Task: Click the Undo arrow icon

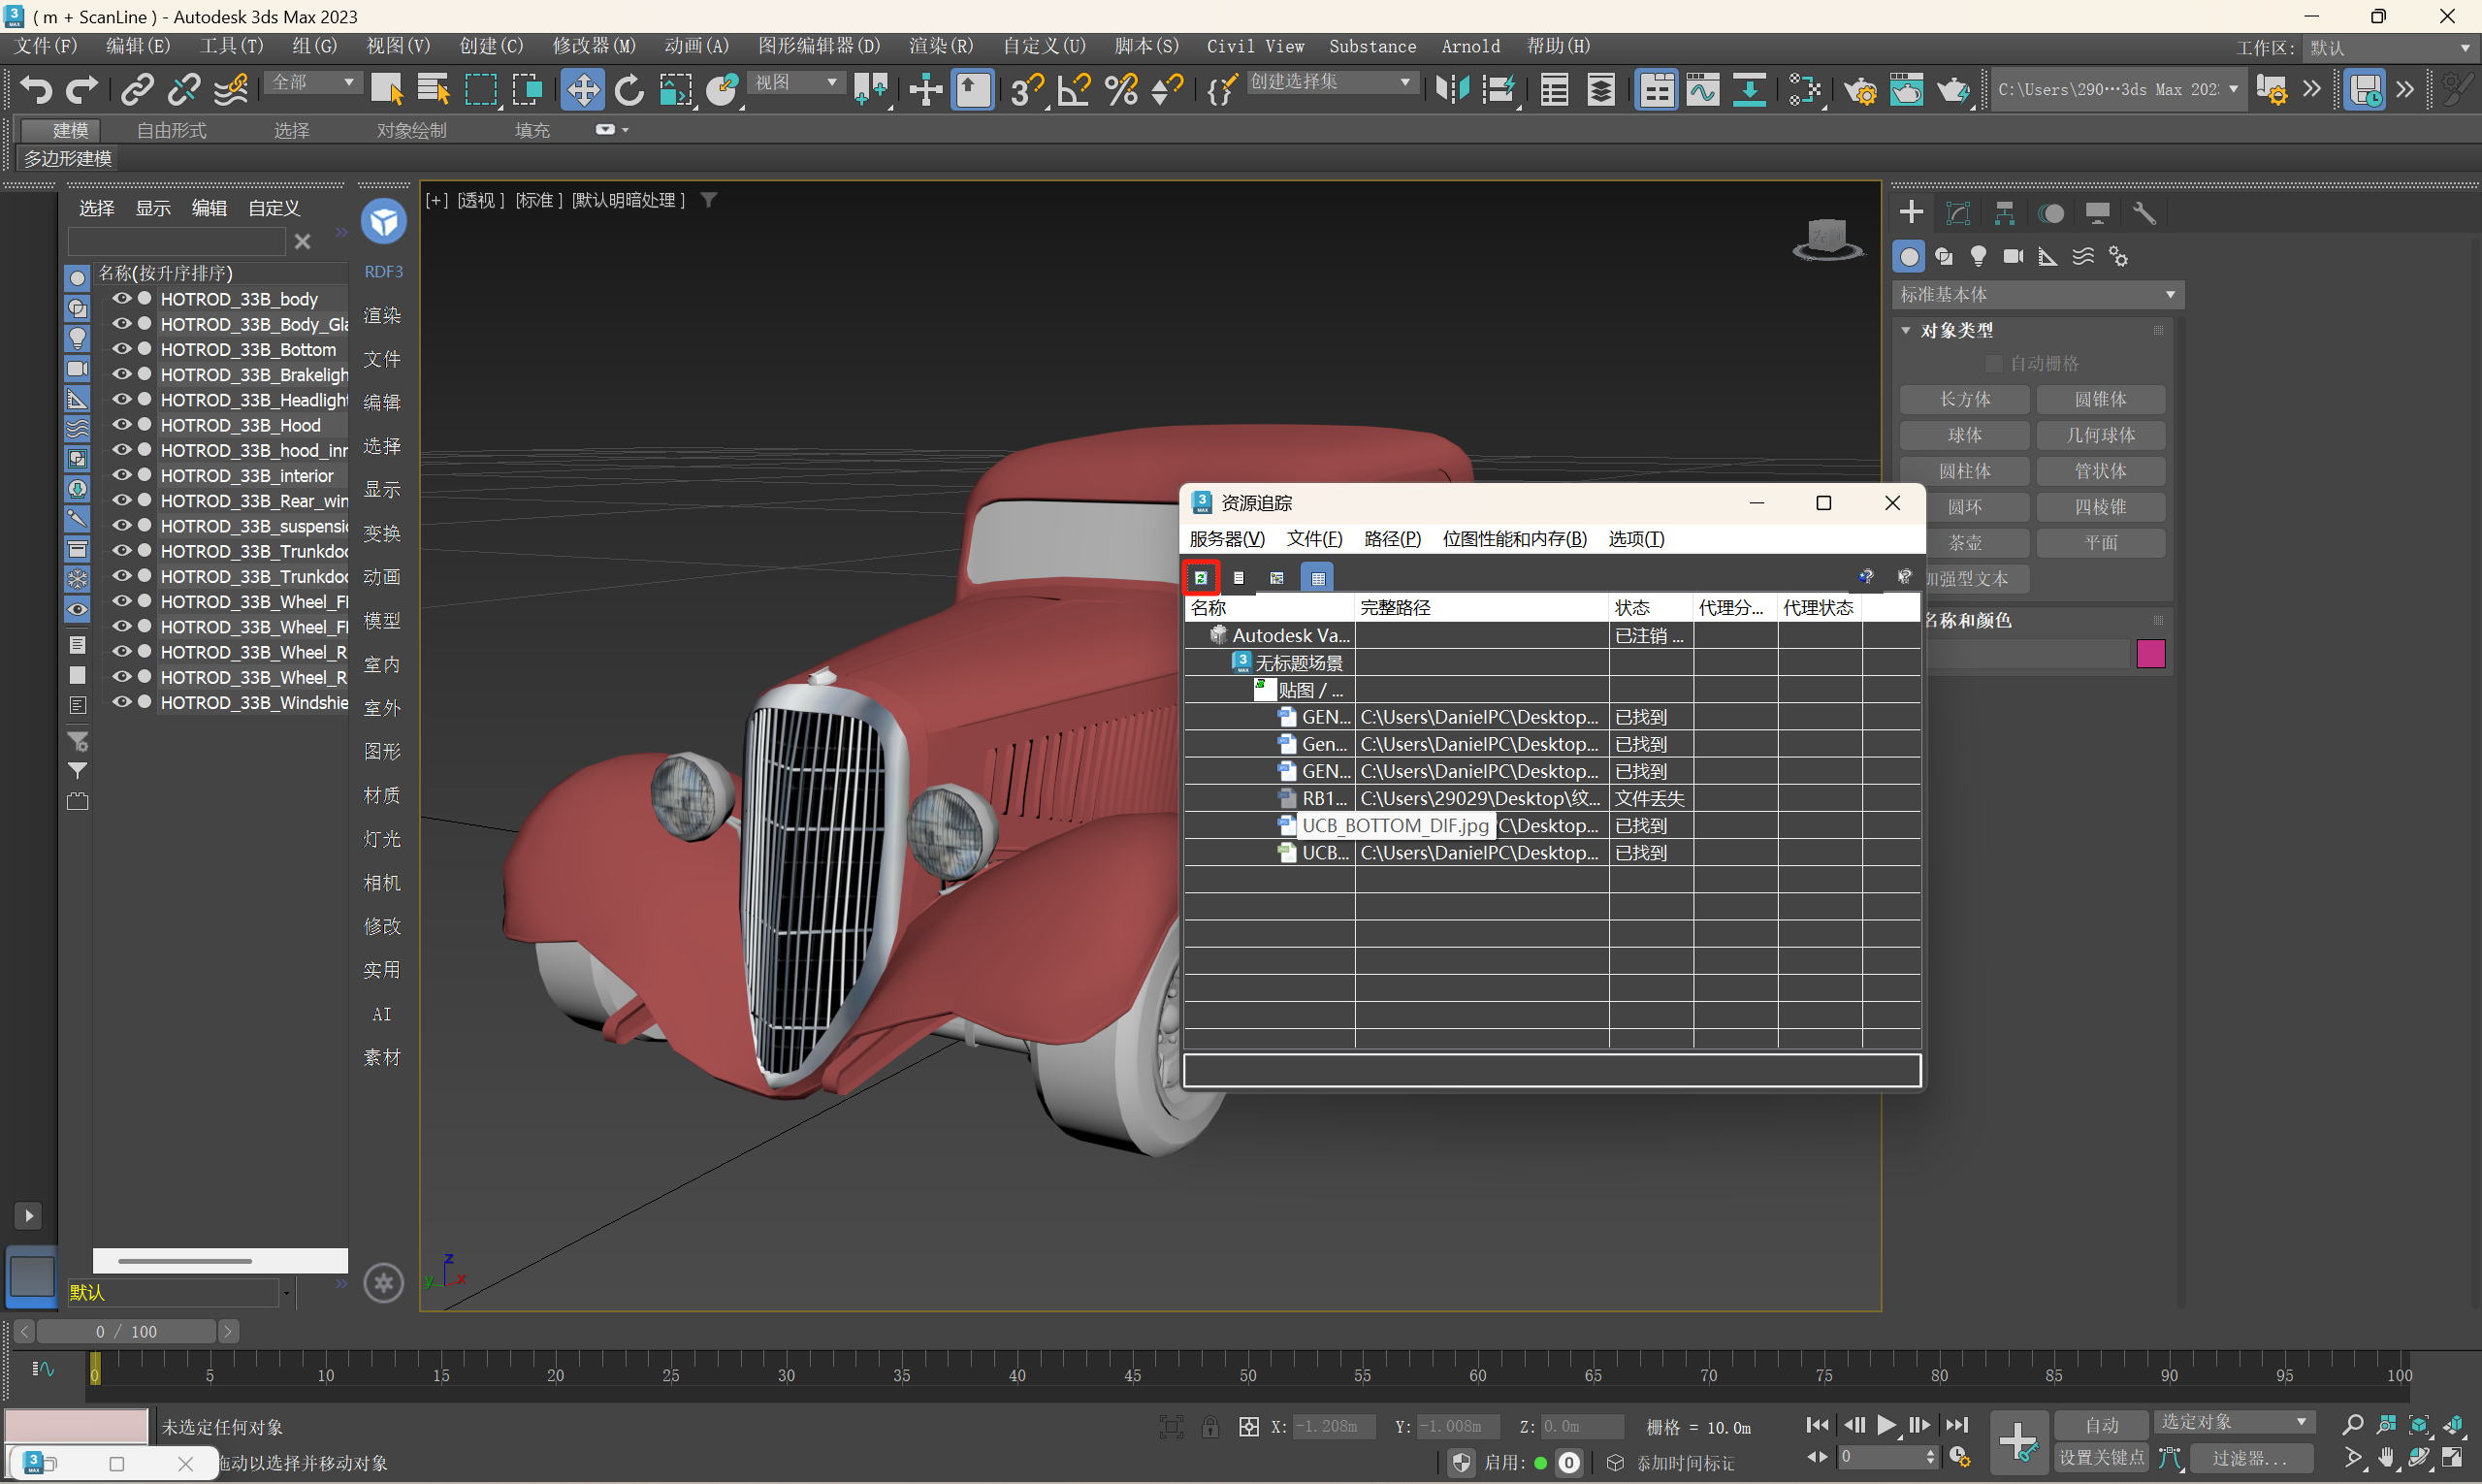Action: (x=36, y=90)
